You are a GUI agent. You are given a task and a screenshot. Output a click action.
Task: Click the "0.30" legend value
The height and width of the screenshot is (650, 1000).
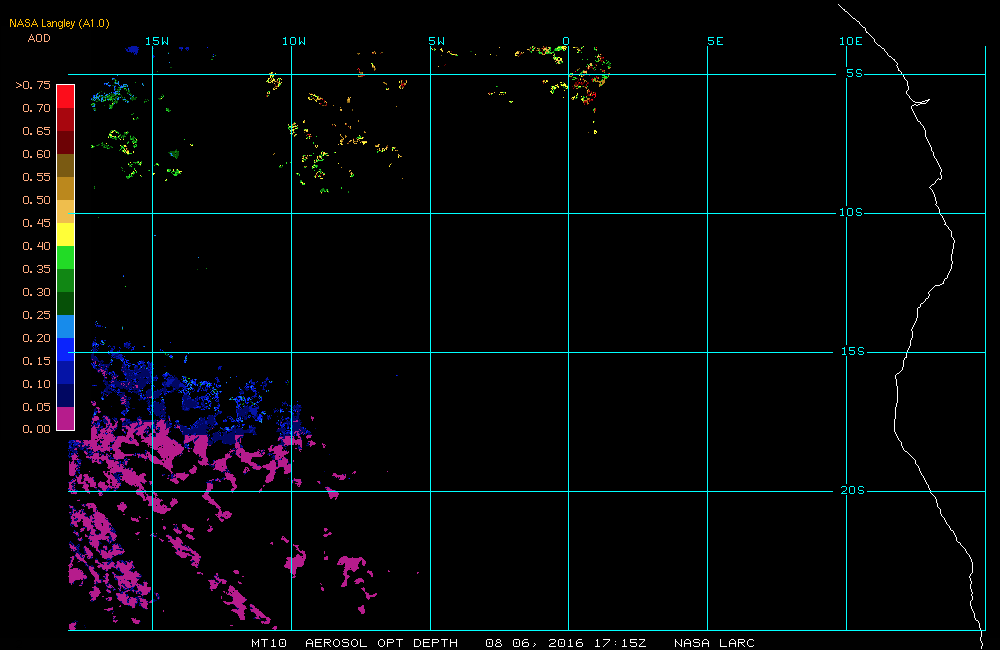tap(36, 292)
